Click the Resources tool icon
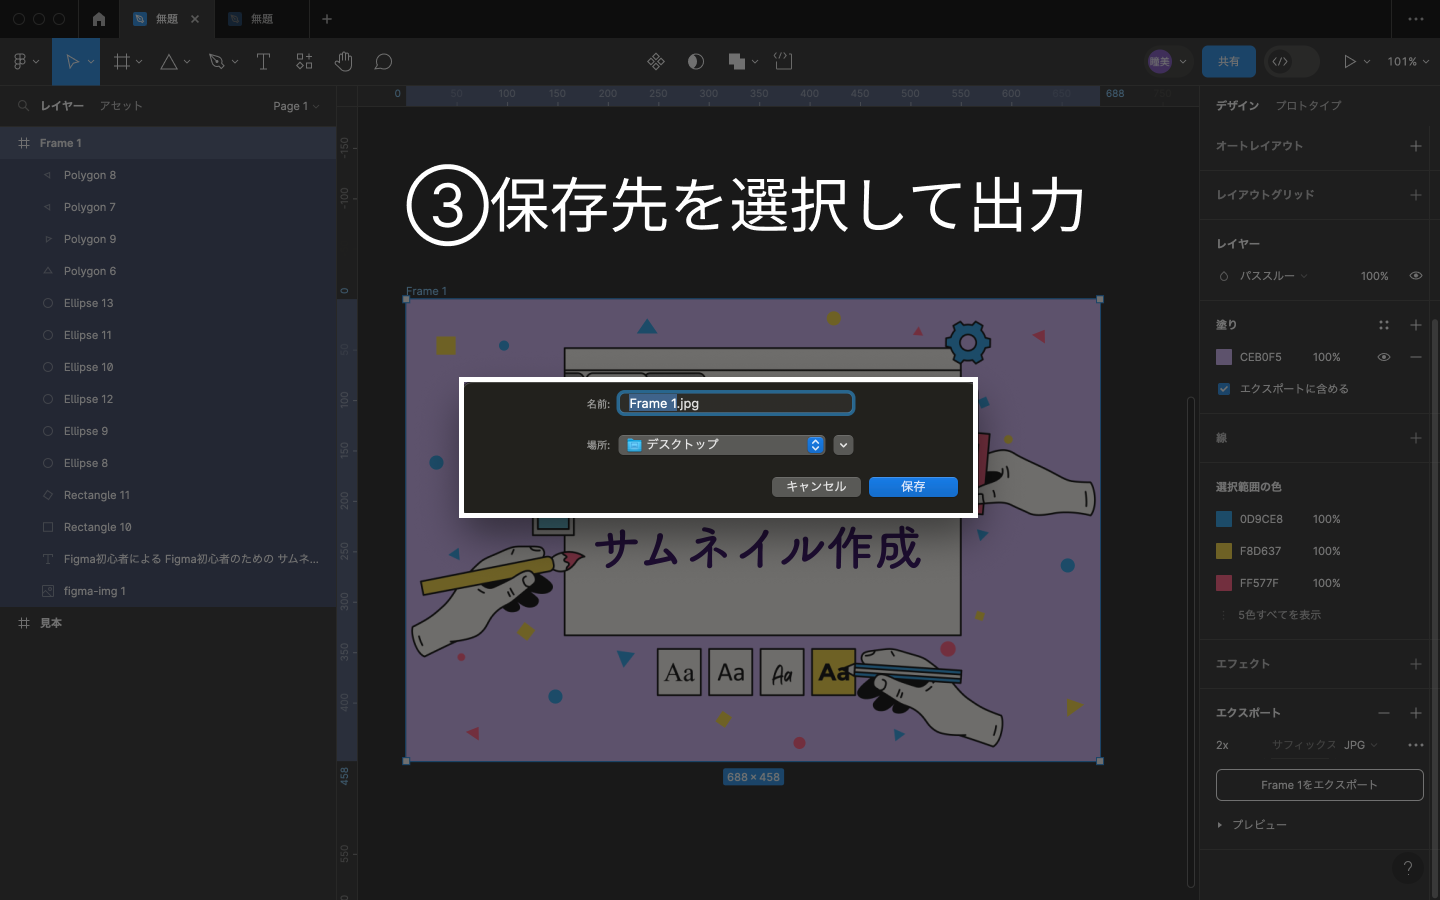1440x900 pixels. (x=304, y=62)
